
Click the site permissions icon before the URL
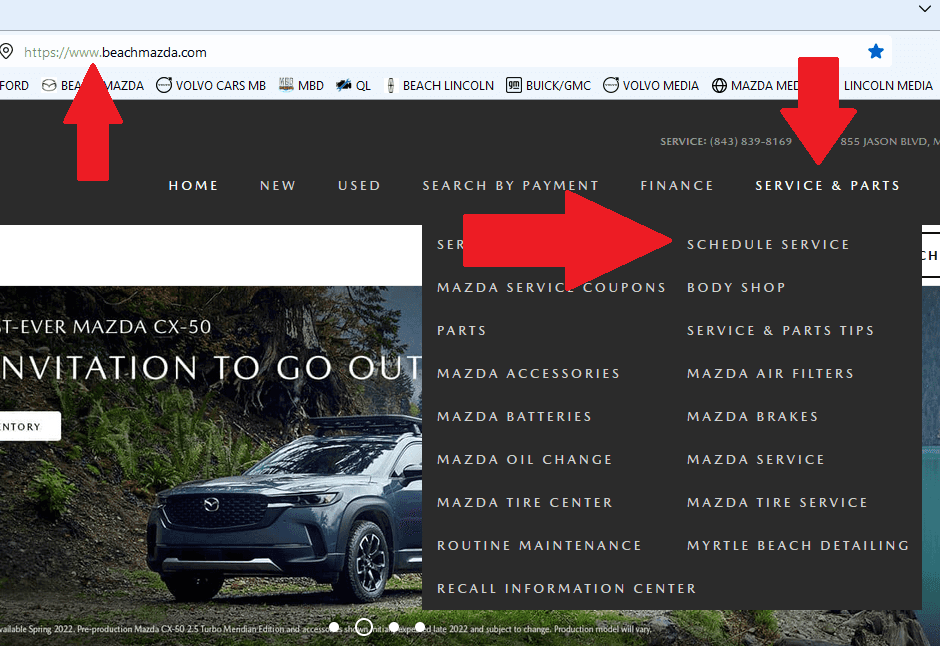(6, 52)
